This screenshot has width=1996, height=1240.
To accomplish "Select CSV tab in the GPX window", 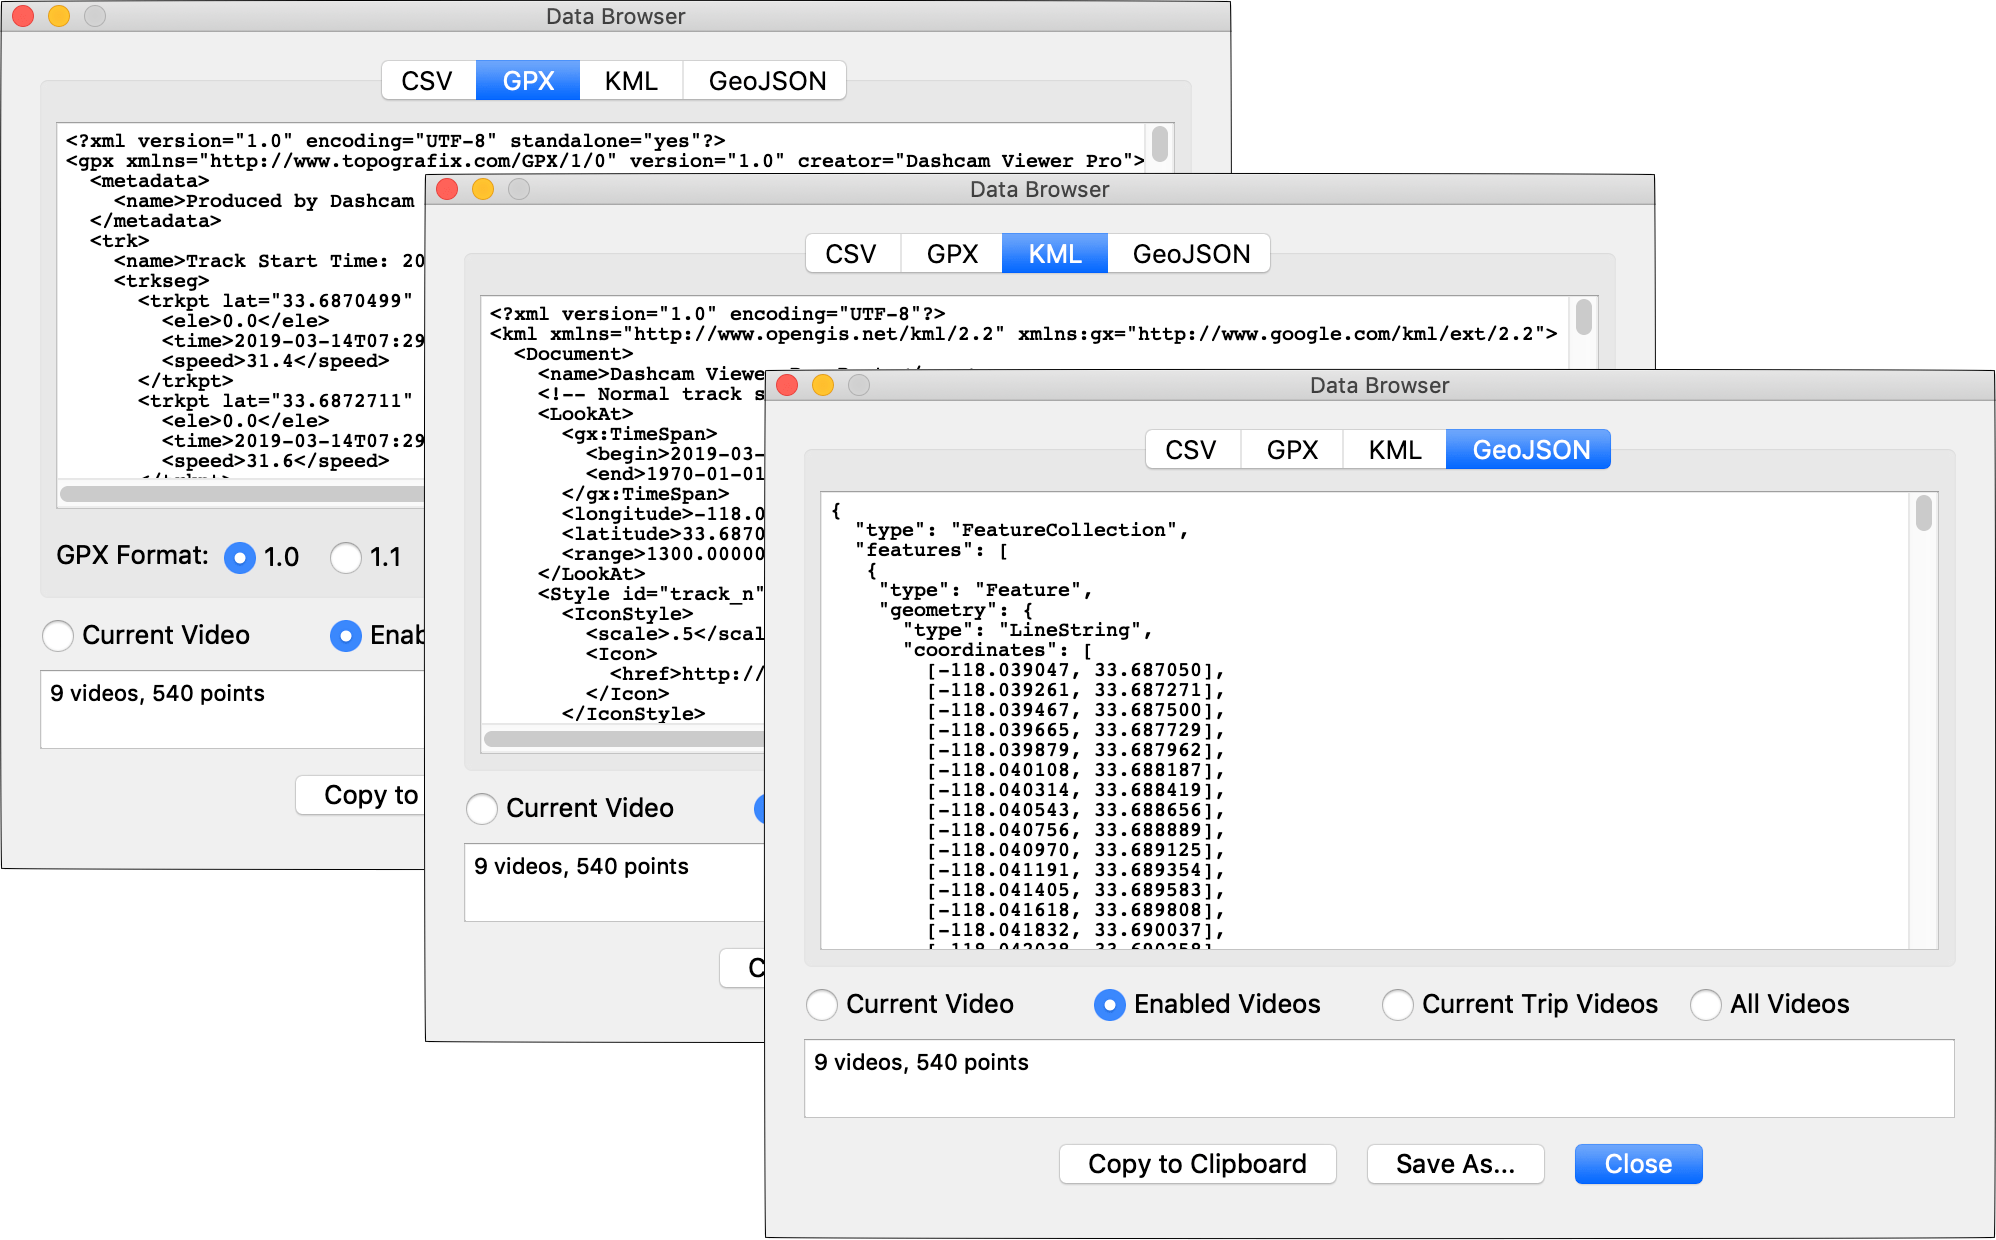I will click(427, 81).
